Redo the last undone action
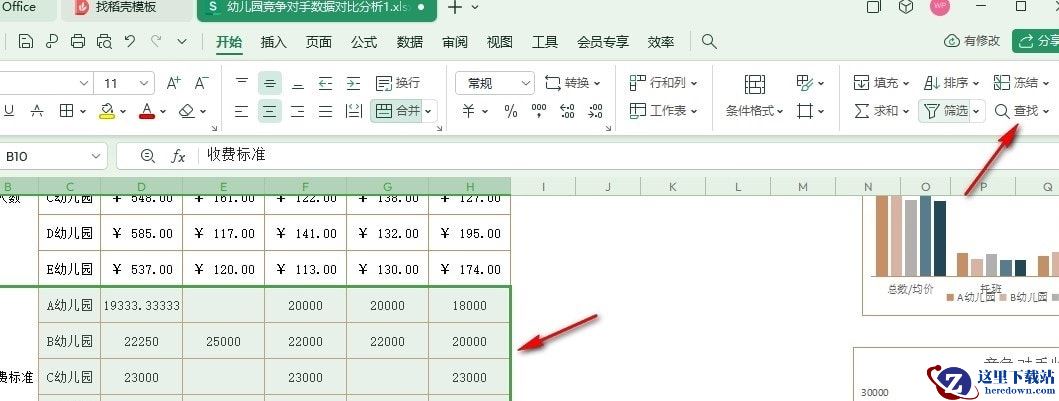The height and width of the screenshot is (401, 1059). 156,42
